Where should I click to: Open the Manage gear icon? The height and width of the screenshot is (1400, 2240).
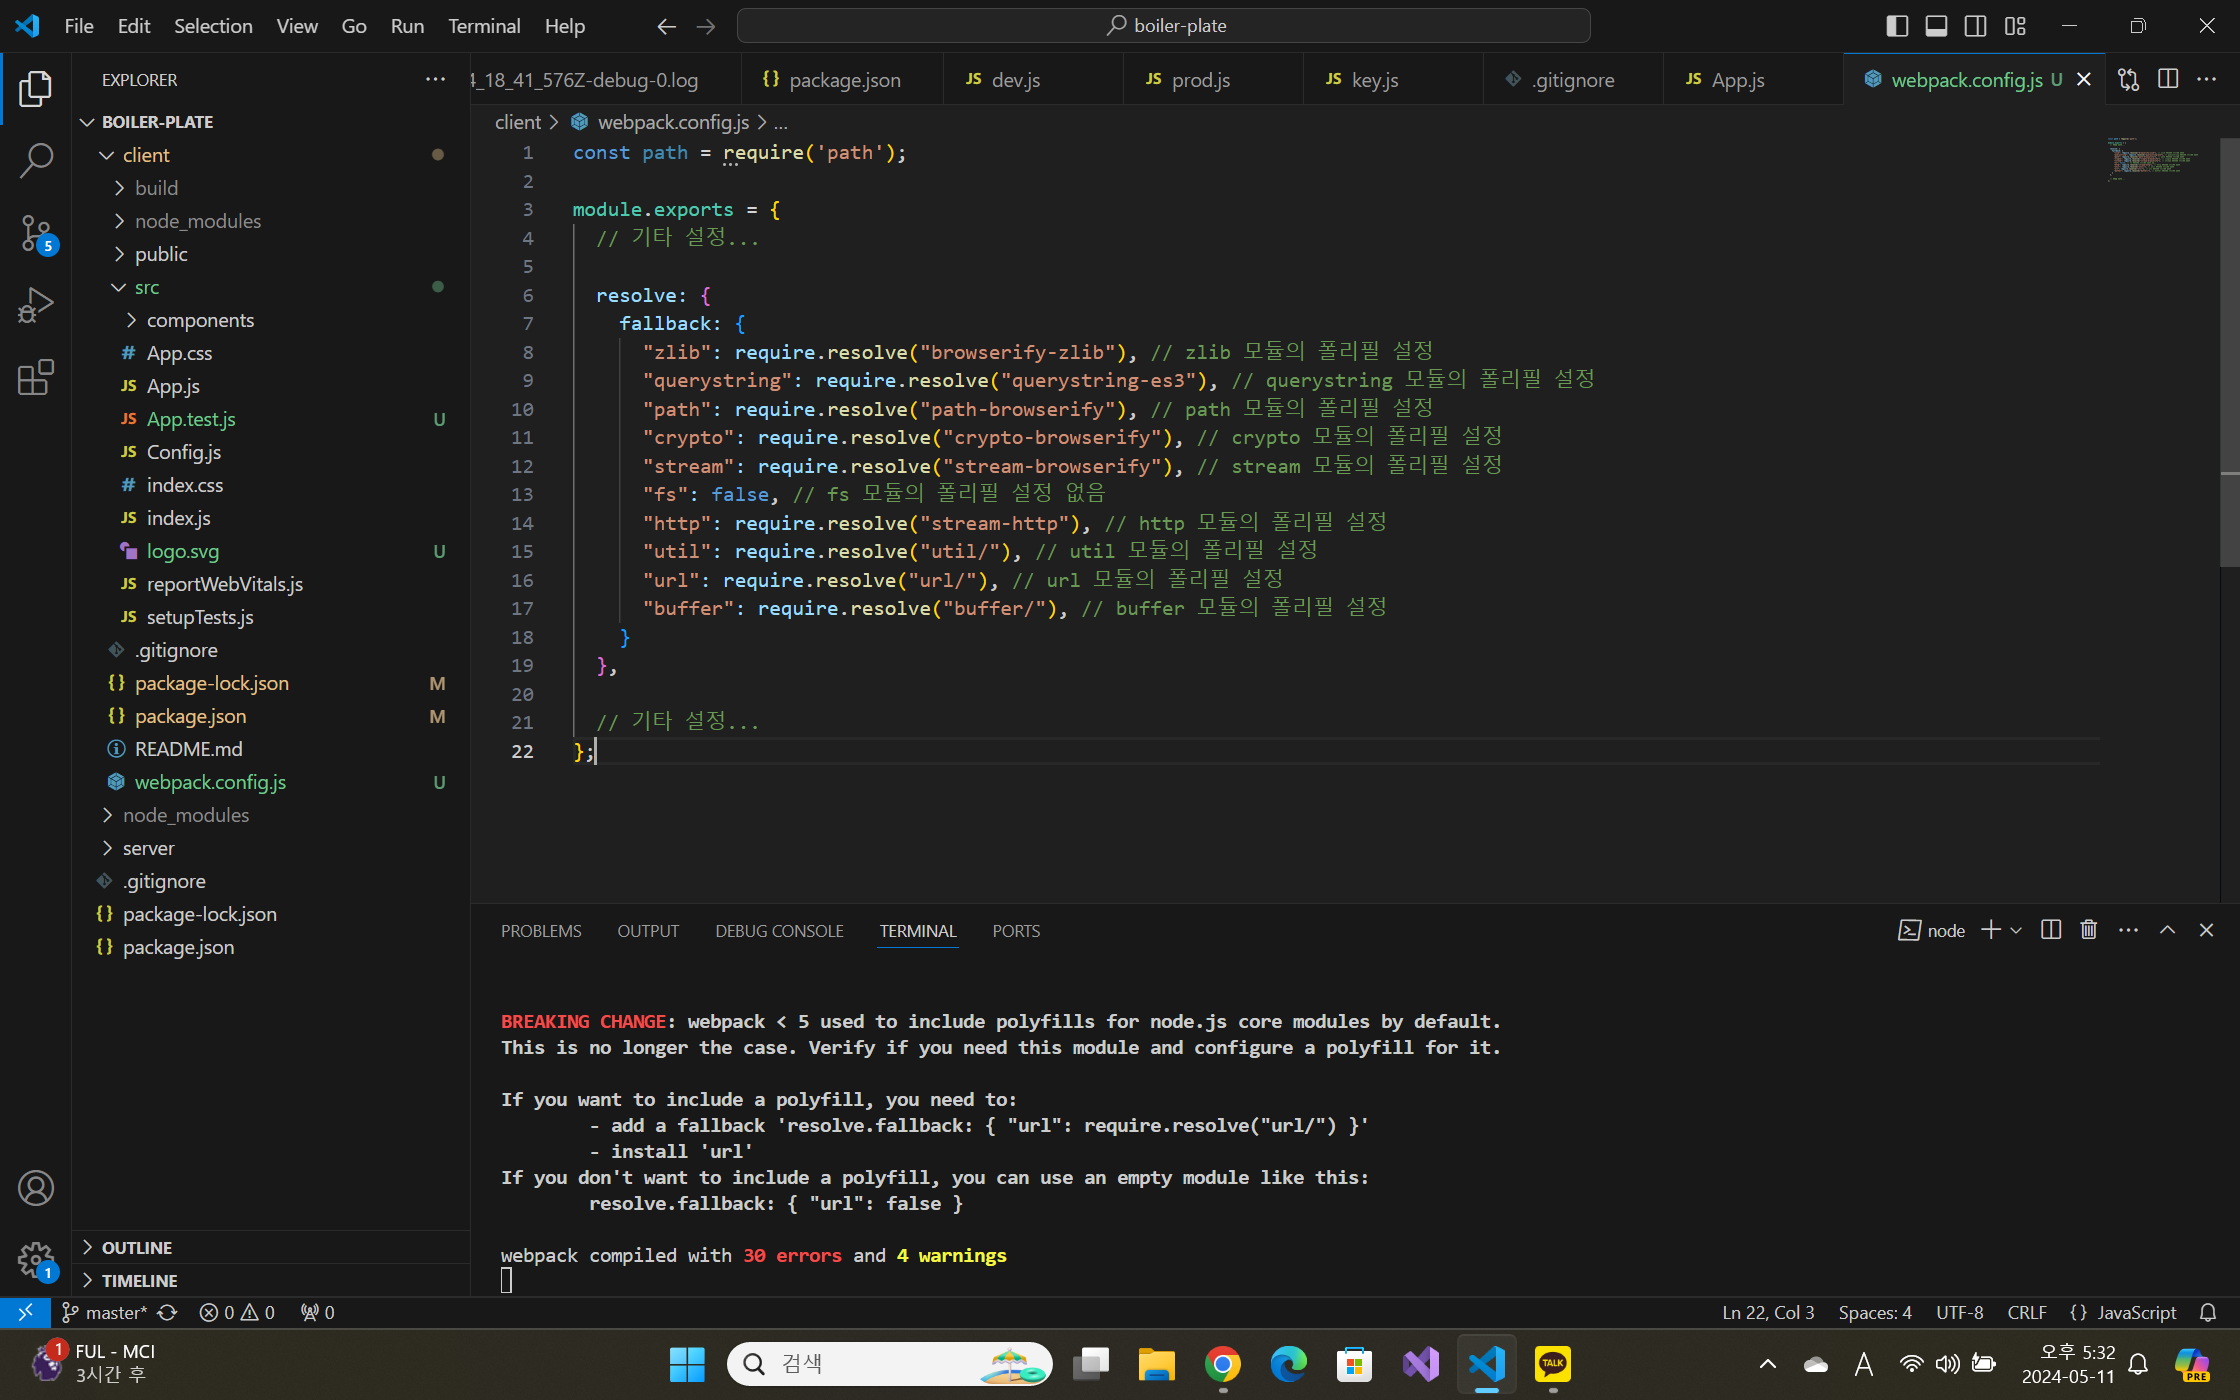(36, 1261)
